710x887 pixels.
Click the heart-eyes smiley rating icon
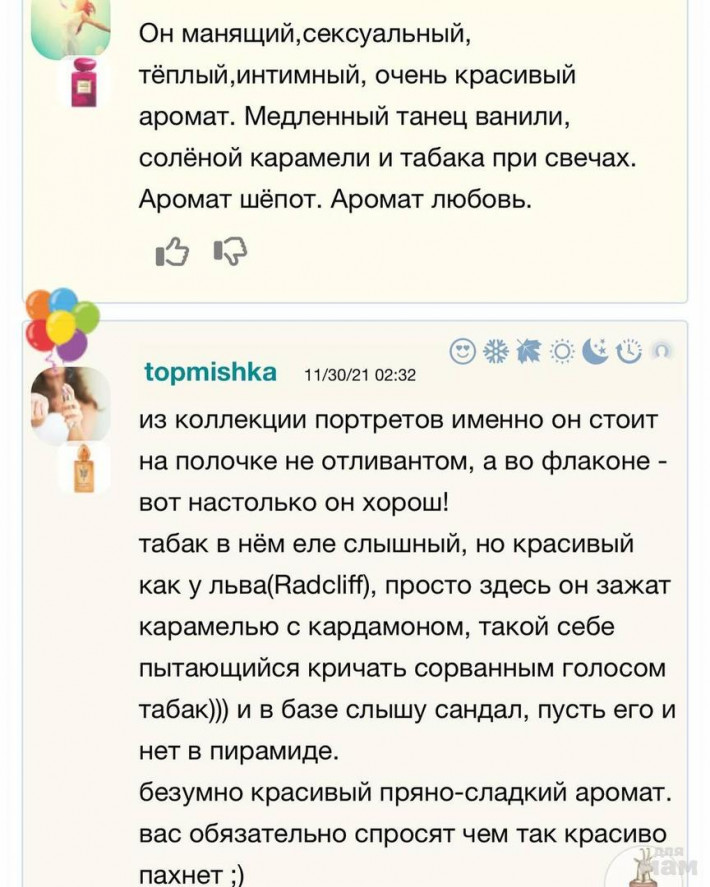pos(463,351)
